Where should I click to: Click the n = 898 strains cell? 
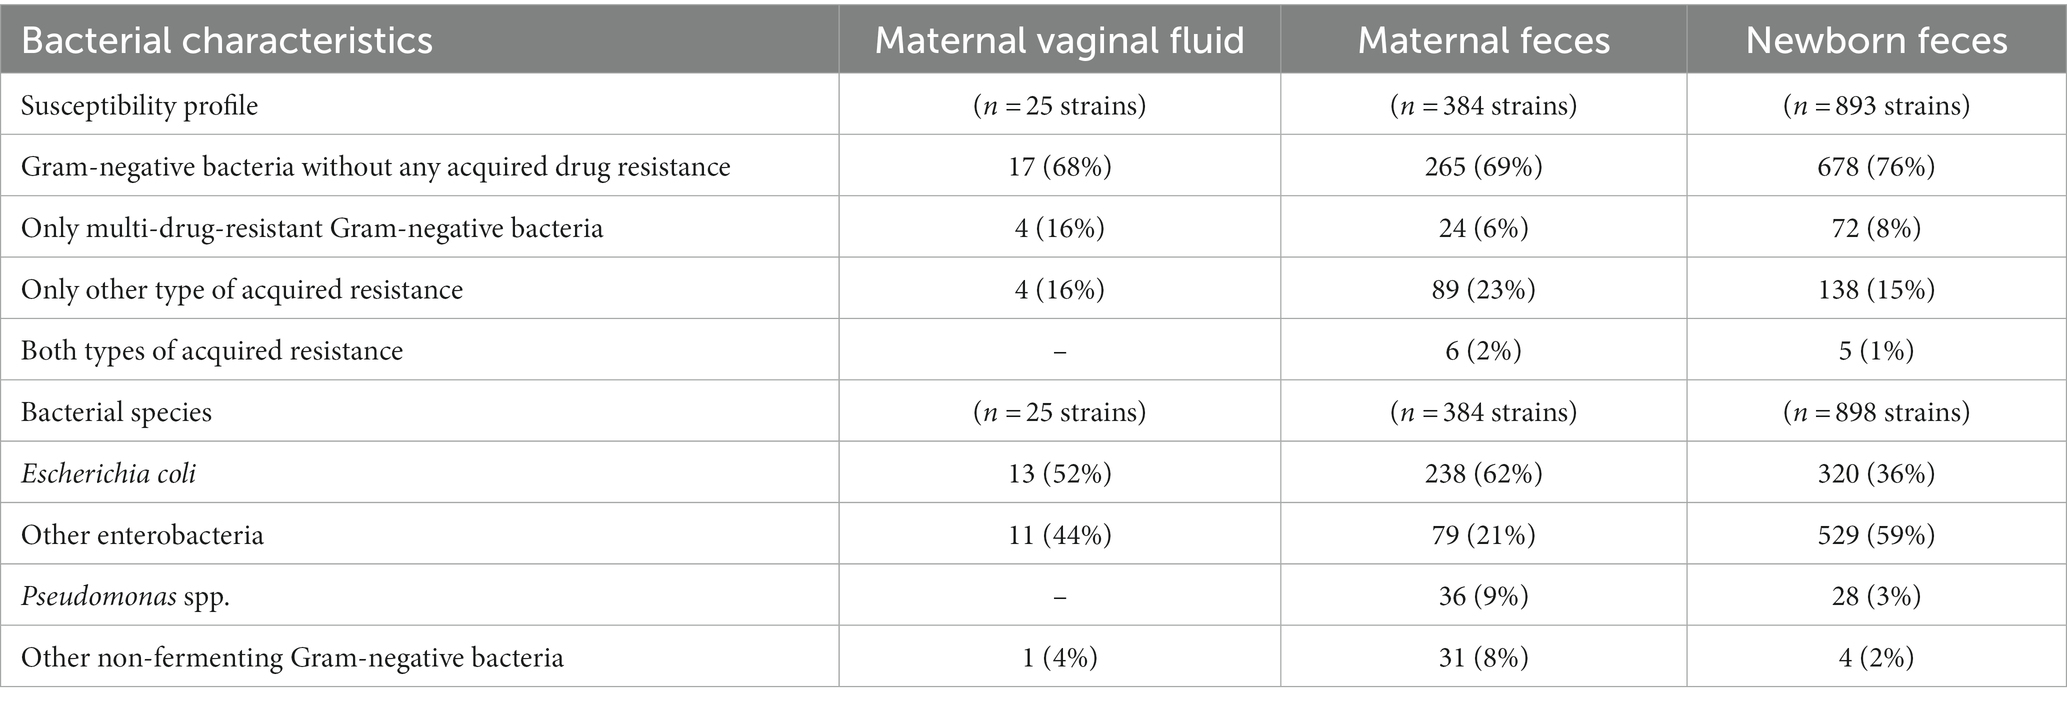1877,412
